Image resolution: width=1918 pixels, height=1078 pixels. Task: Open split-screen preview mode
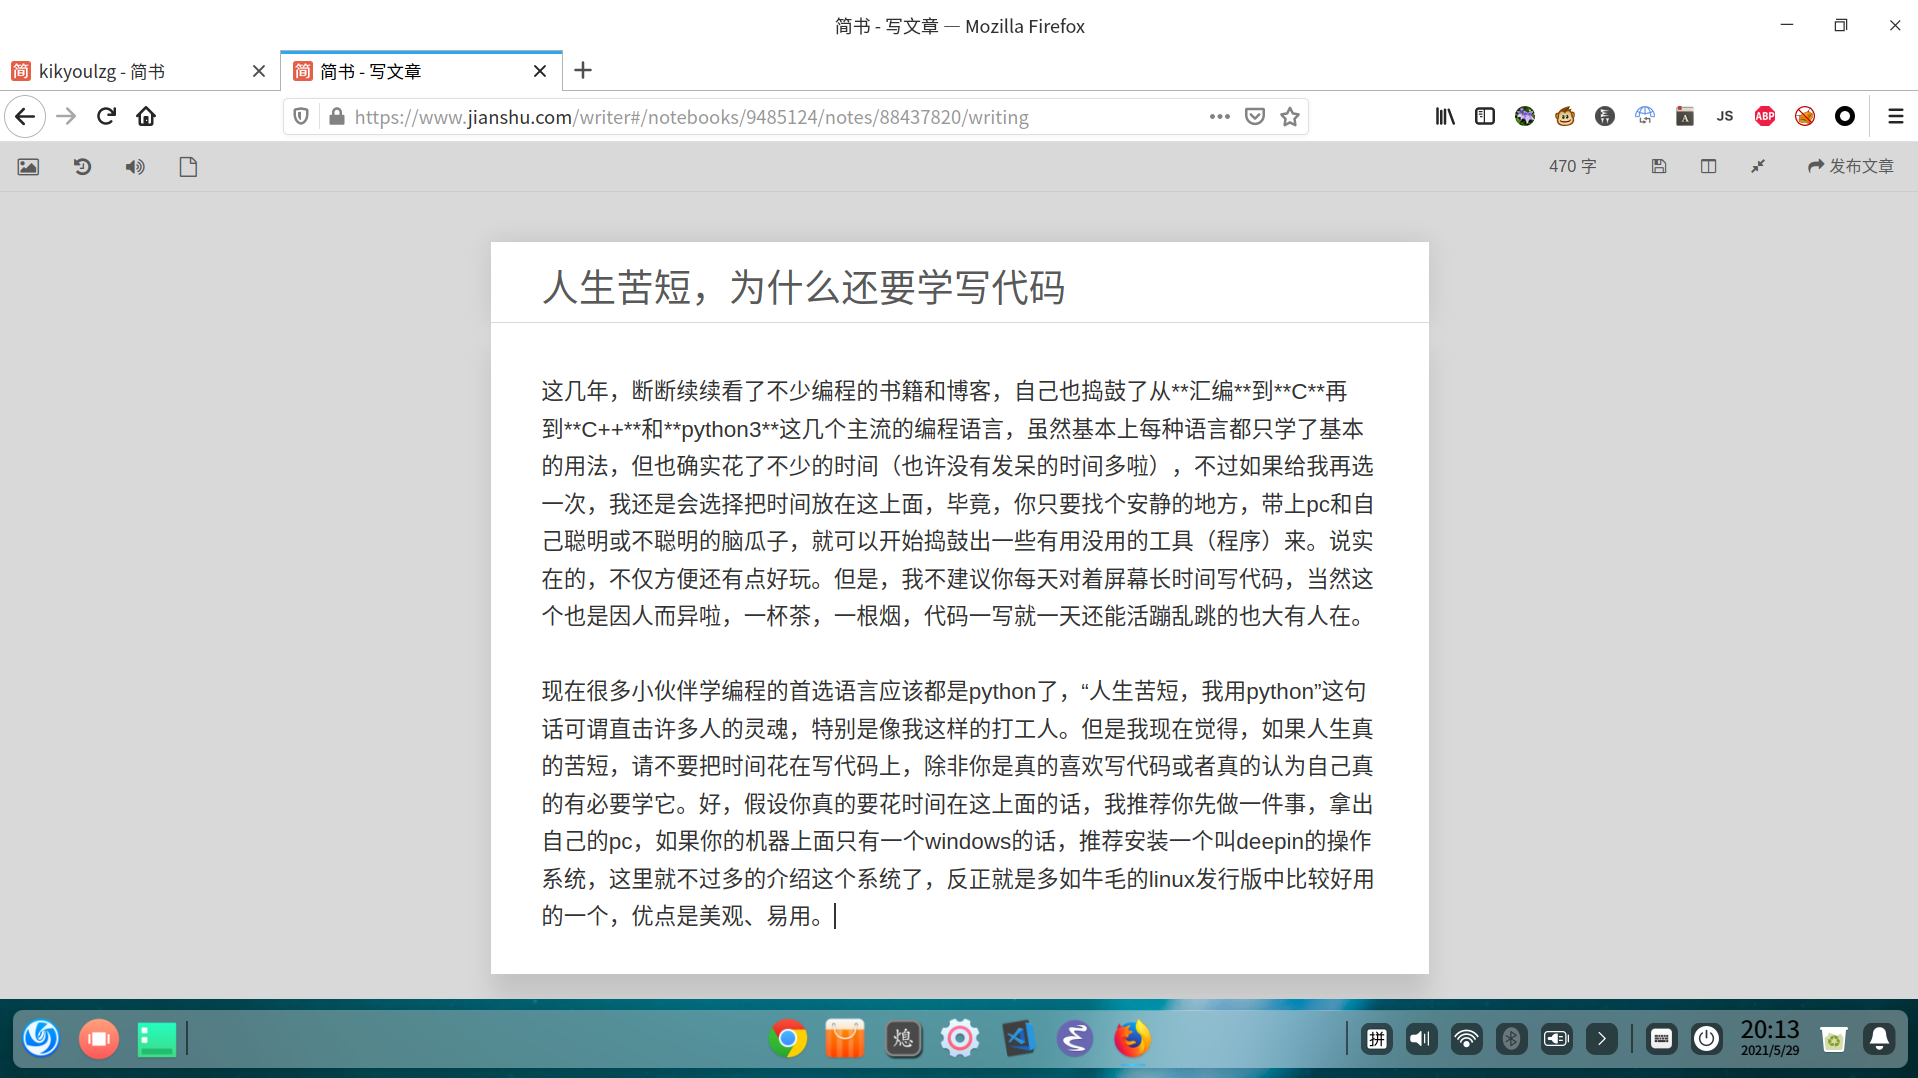1708,166
